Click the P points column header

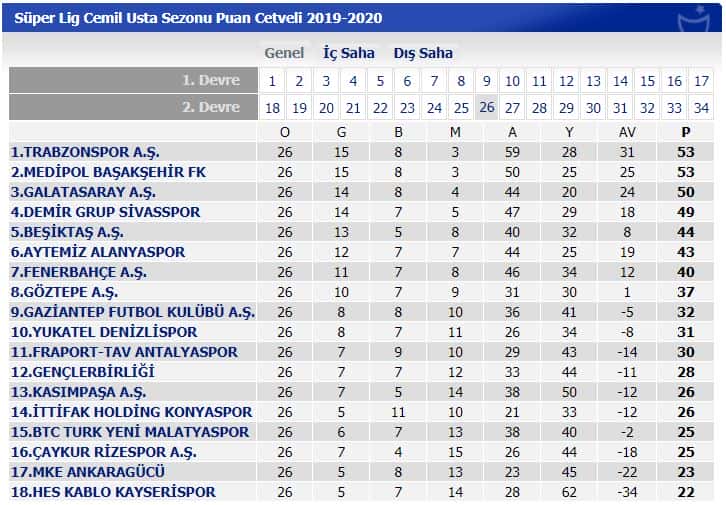(x=686, y=132)
